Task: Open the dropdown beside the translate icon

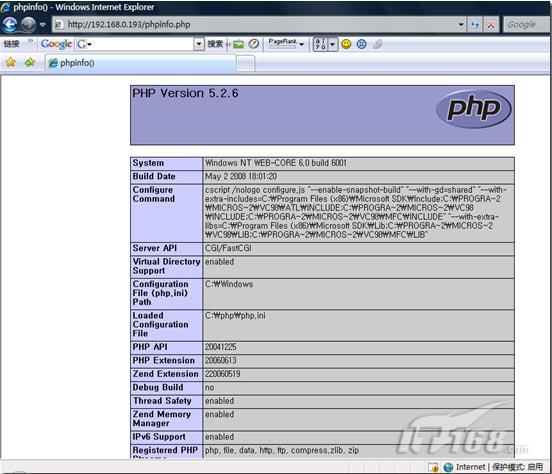Action: (333, 44)
